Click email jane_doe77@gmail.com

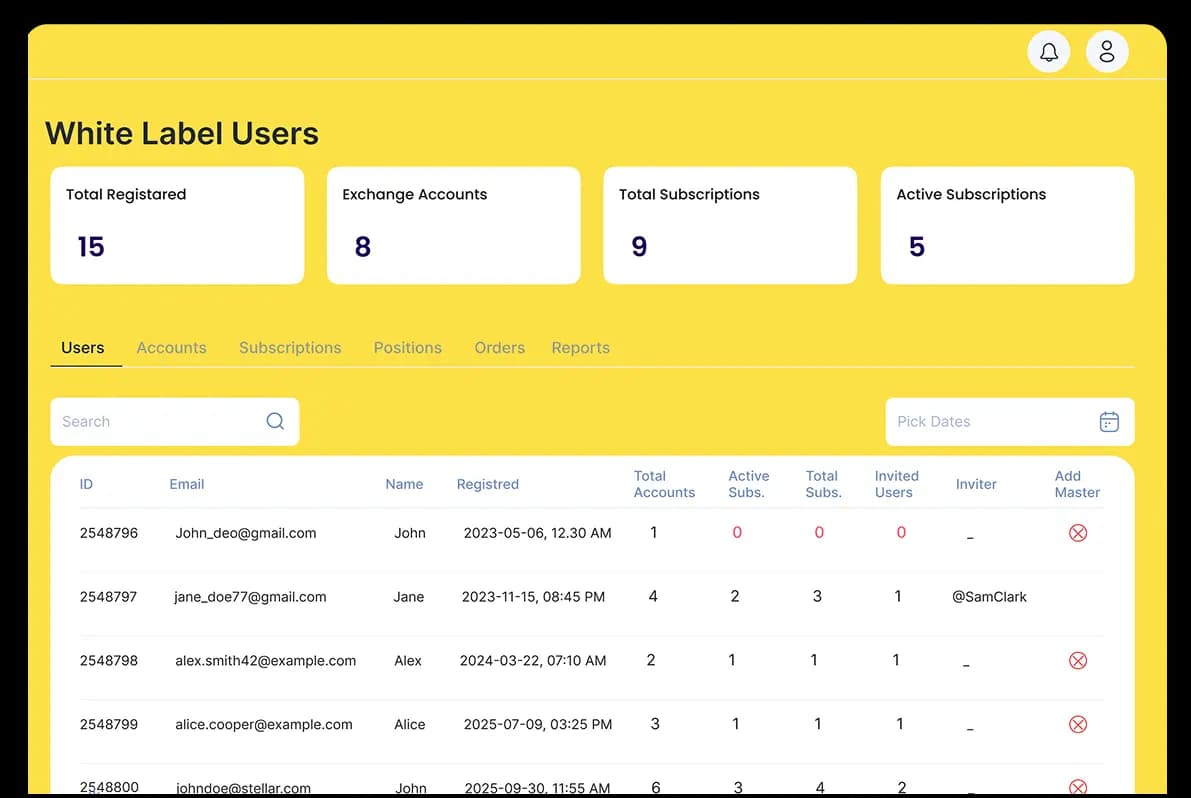(x=250, y=597)
